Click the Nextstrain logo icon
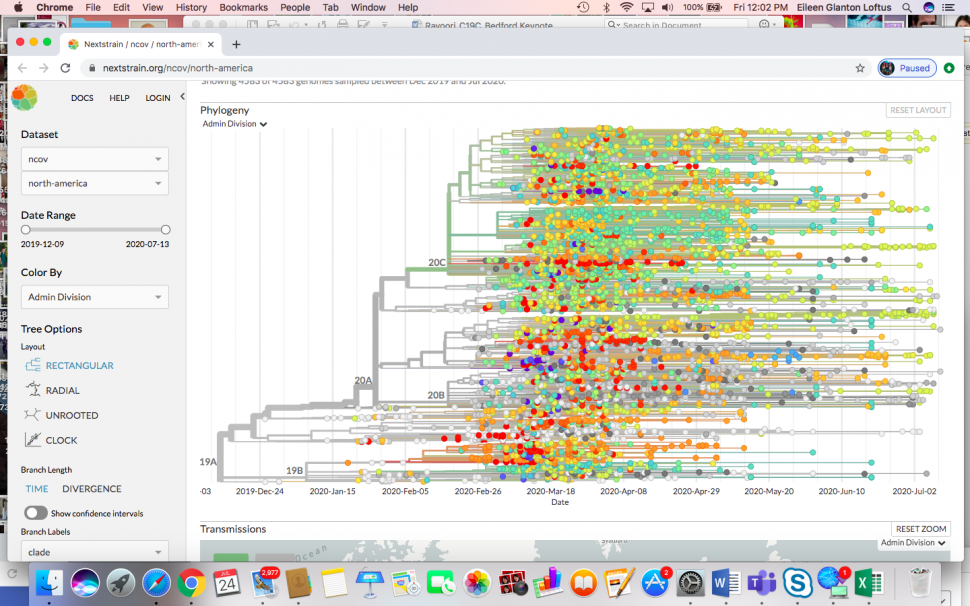 (x=24, y=97)
